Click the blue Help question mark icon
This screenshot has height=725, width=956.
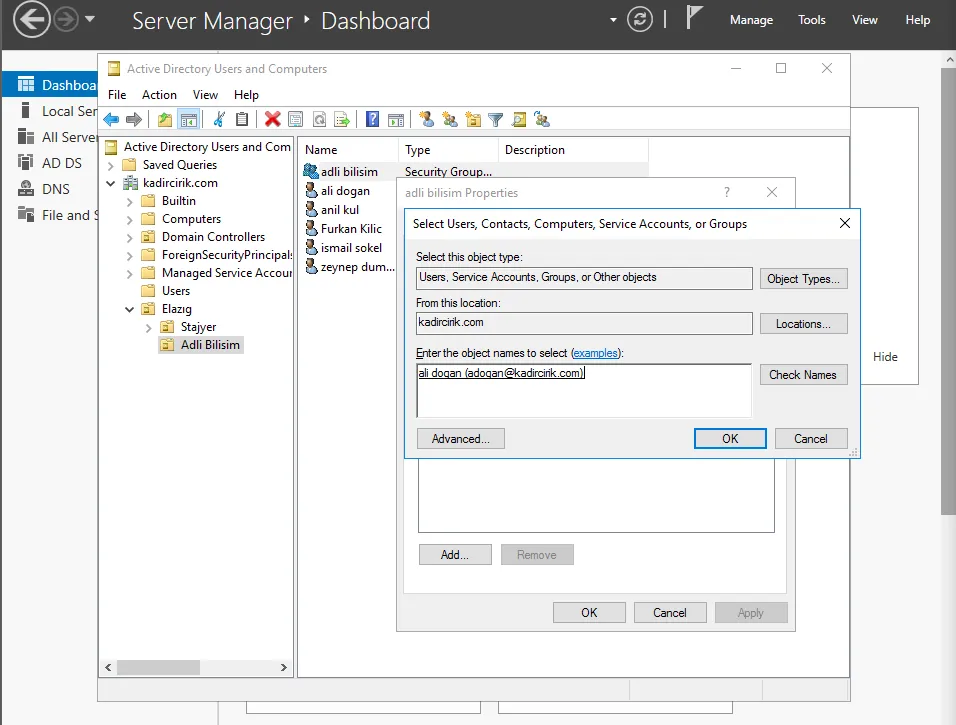point(373,120)
